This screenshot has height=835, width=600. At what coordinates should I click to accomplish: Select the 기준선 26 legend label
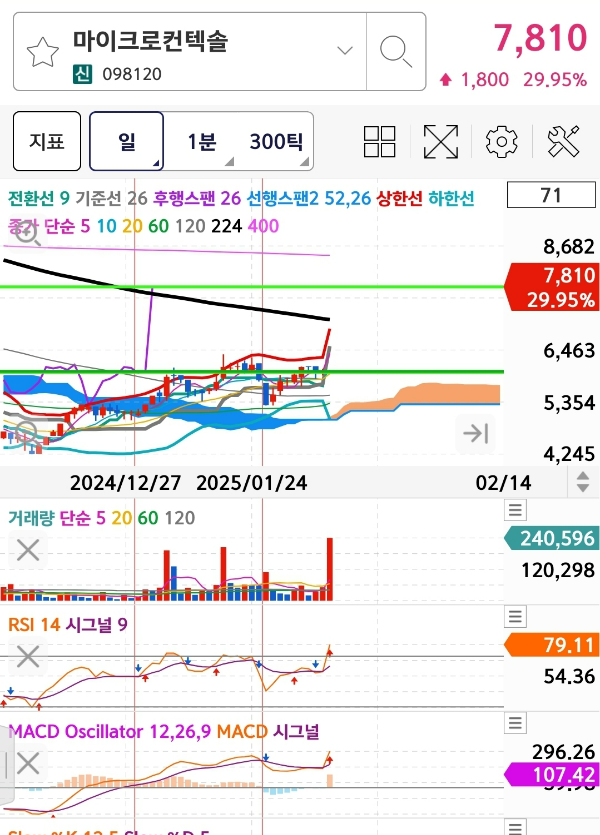[x=111, y=199]
